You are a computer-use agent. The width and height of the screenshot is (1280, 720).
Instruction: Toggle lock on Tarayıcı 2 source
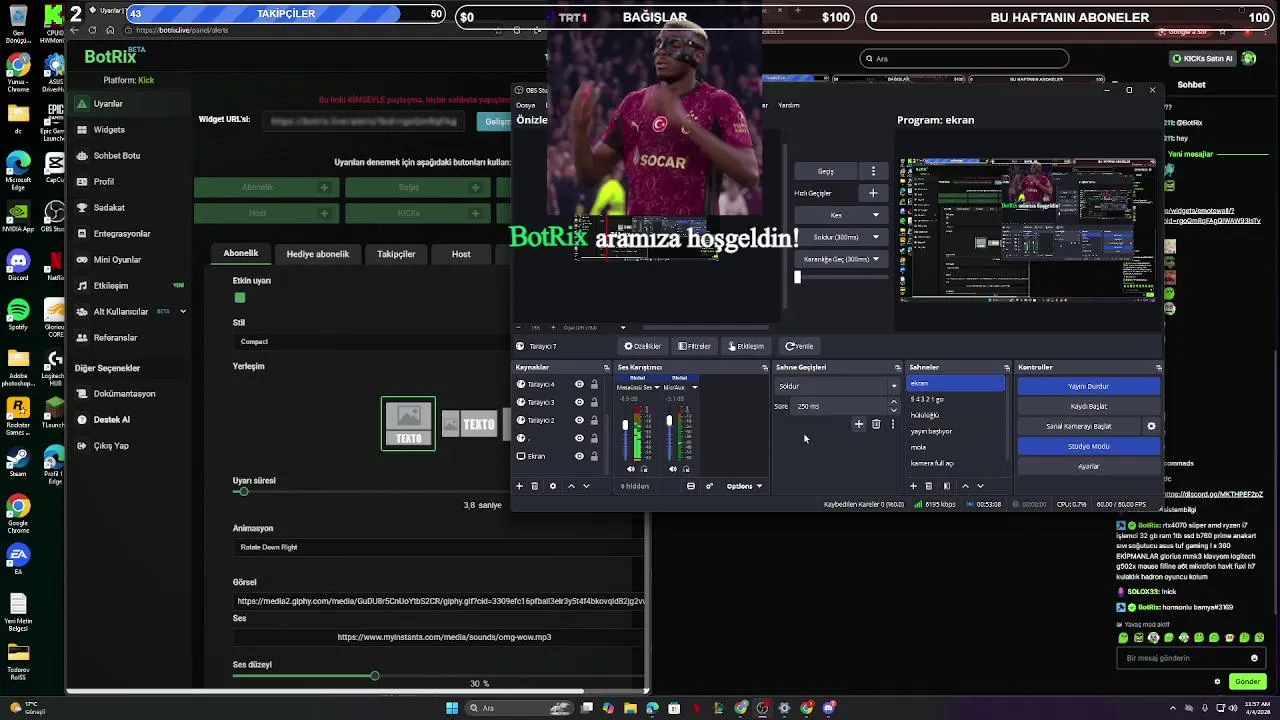[x=594, y=420]
